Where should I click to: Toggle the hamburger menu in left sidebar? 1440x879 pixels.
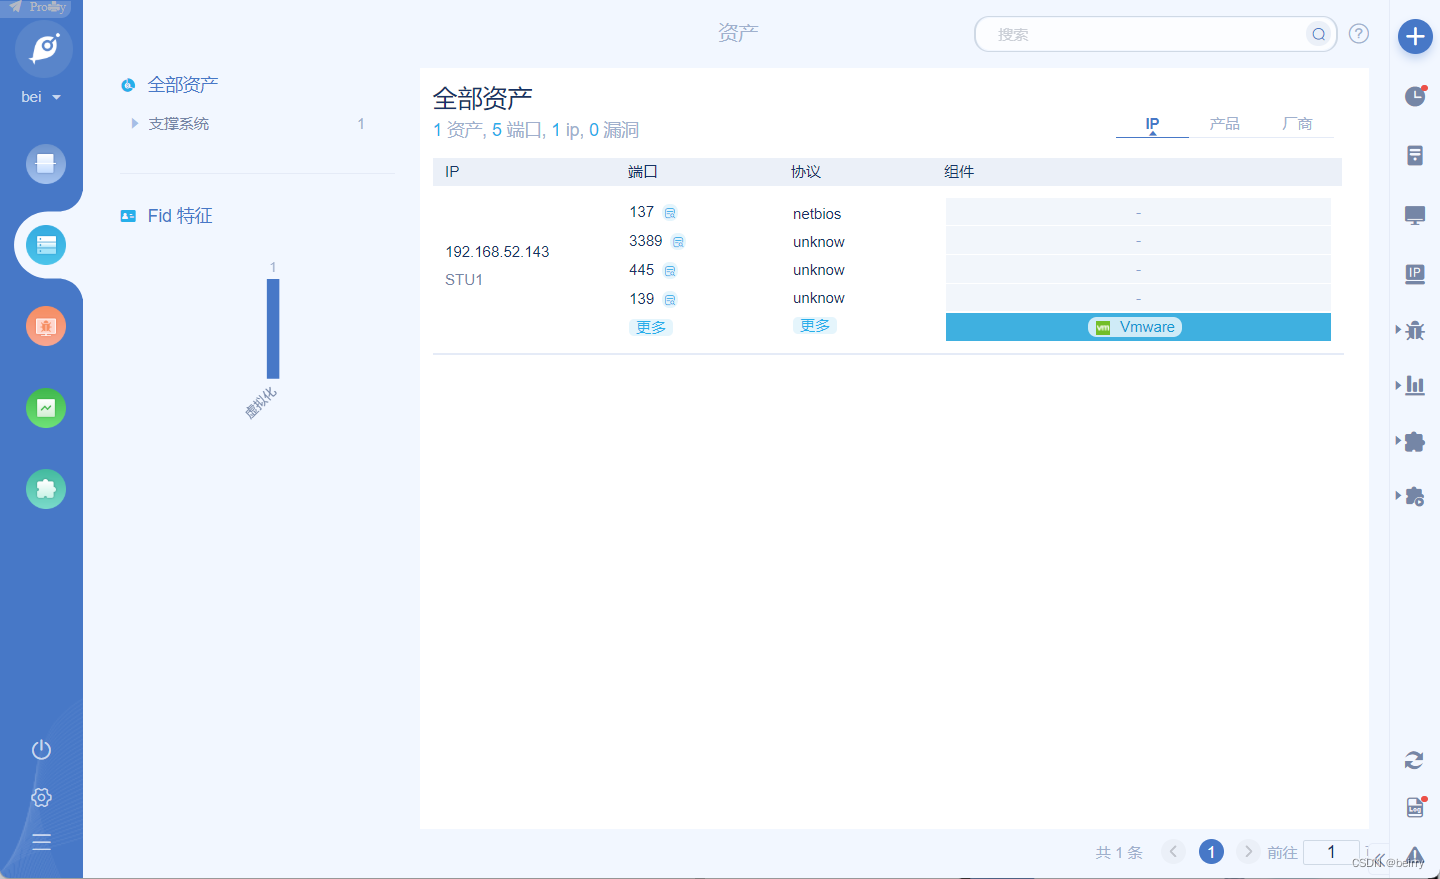click(x=41, y=842)
